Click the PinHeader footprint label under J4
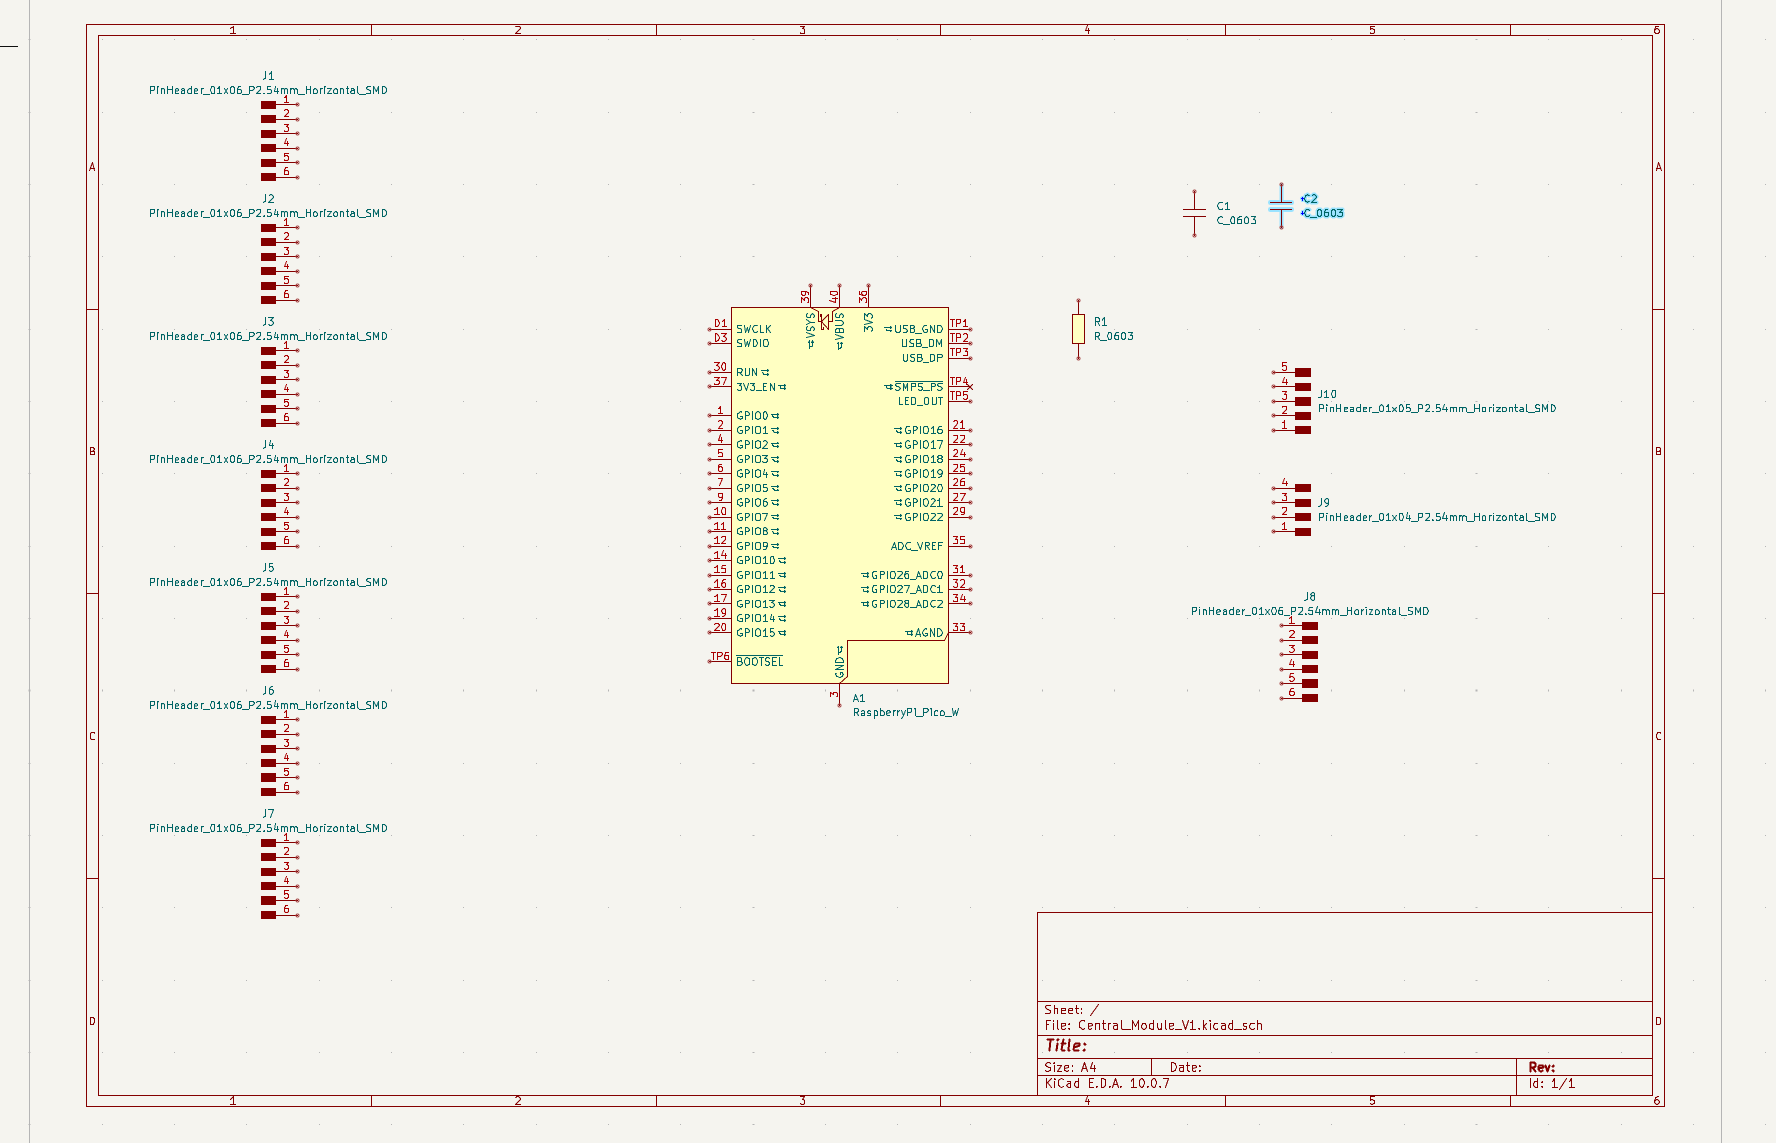The image size is (1776, 1143). (x=268, y=459)
